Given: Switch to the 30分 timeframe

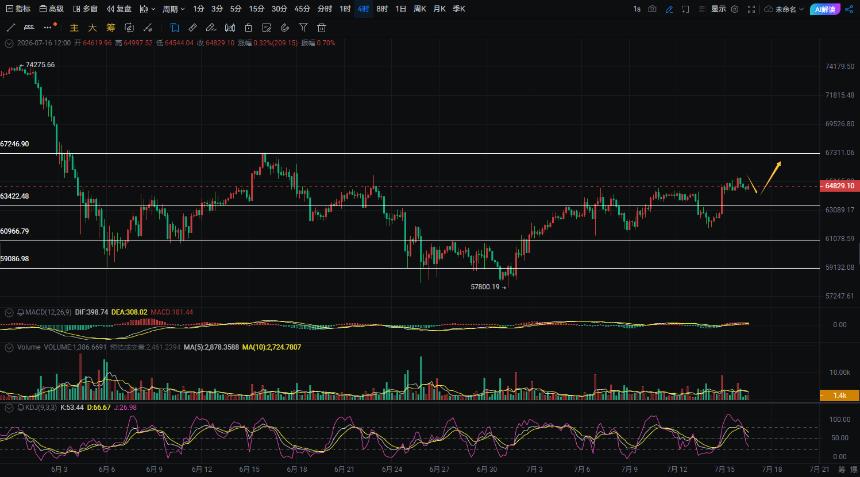Looking at the screenshot, I should pyautogui.click(x=279, y=9).
